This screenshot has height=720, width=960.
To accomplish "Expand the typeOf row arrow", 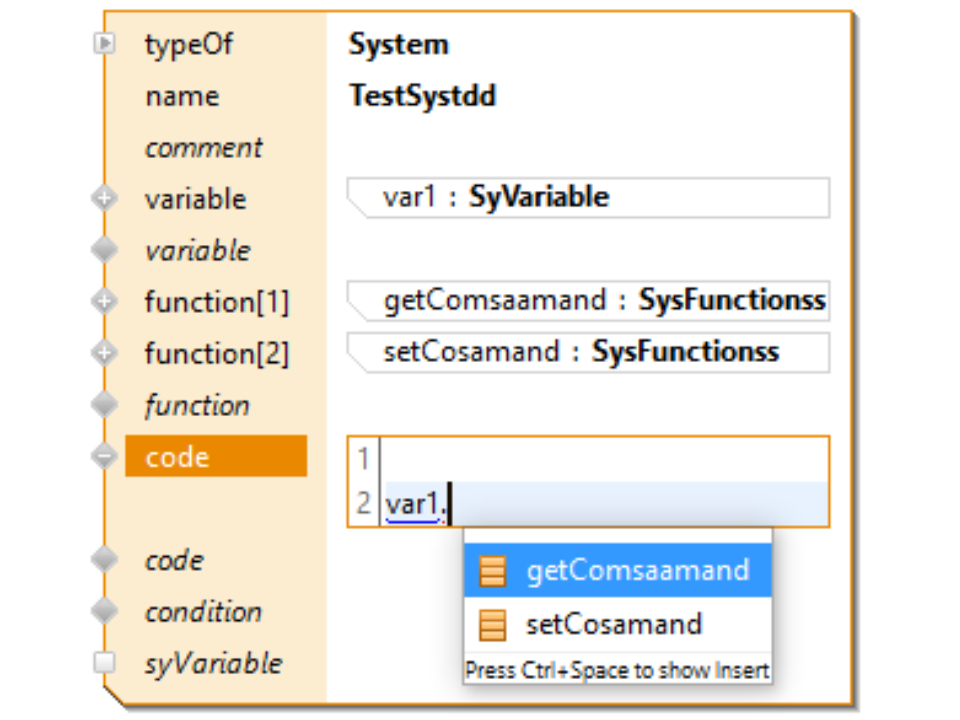I will click(x=105, y=44).
